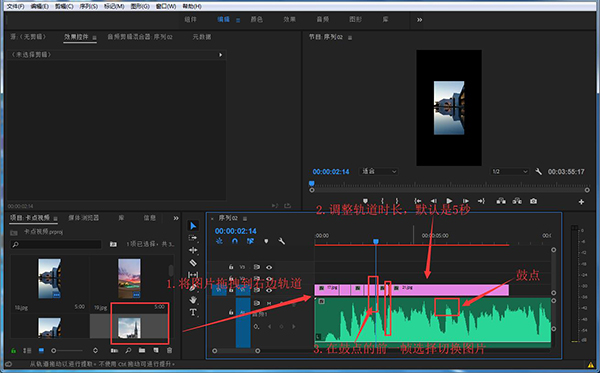This screenshot has height=373, width=600.
Task: Open program monitor panel menu icon
Action: click(350, 37)
